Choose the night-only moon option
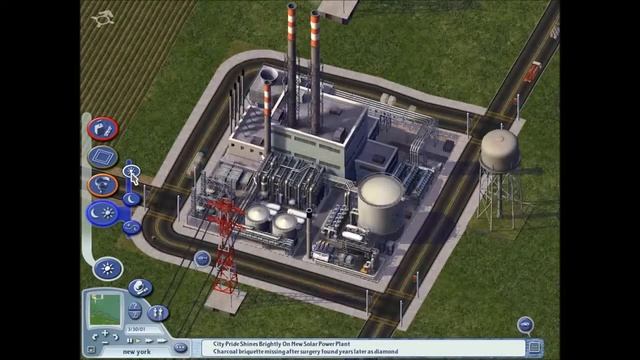 131,199
